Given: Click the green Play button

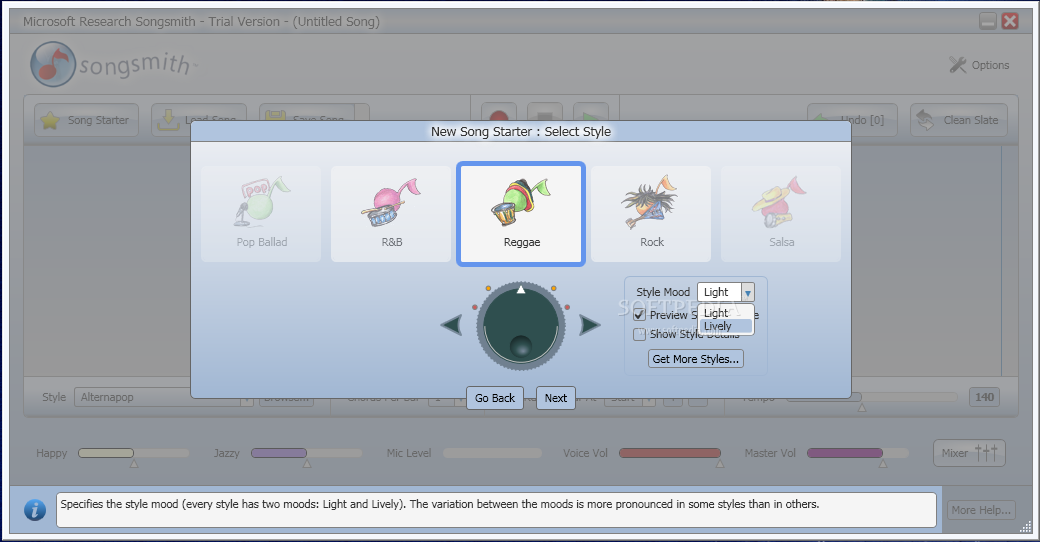Looking at the screenshot, I should pyautogui.click(x=591, y=112).
